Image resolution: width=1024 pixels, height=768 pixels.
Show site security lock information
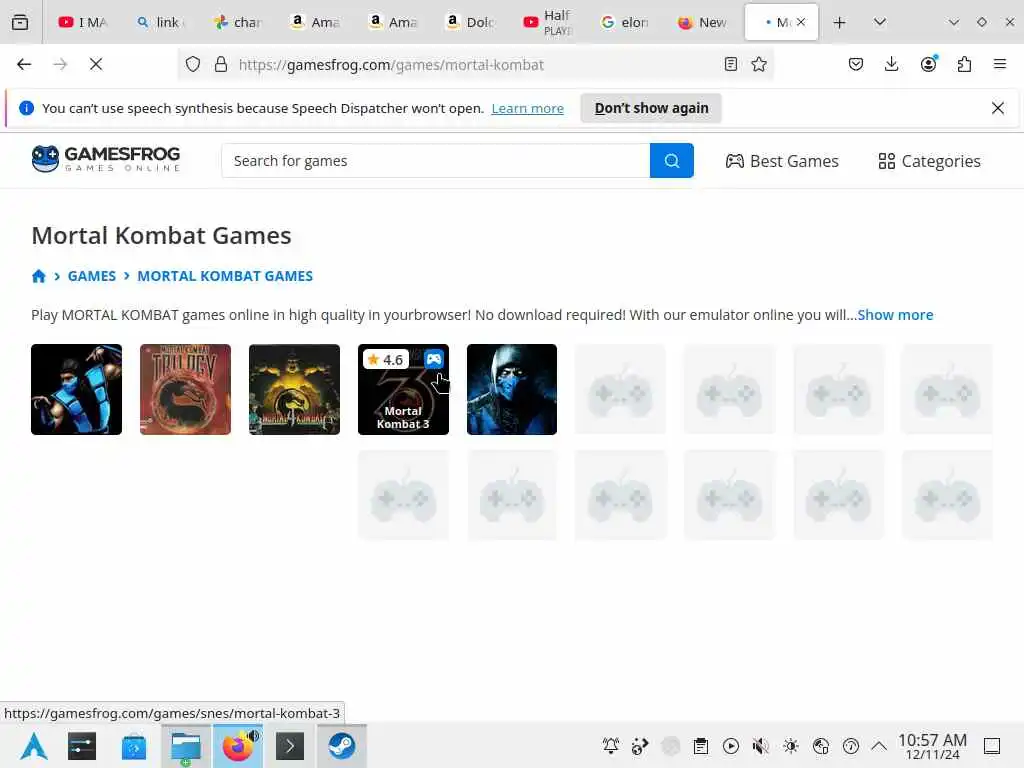coord(221,64)
